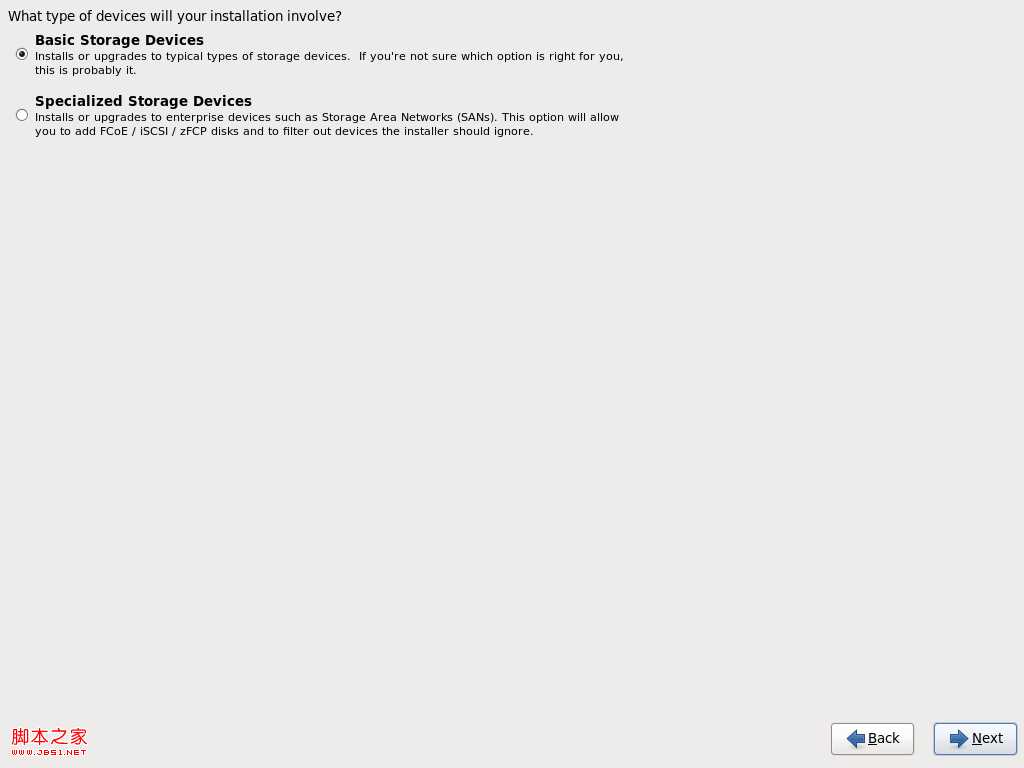Screen dimensions: 1024x768
Task: Choose the bold Basic Storage Devices label
Action: point(120,40)
